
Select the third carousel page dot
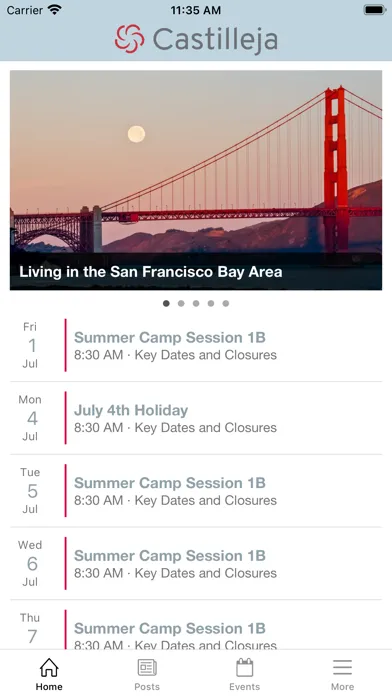pos(196,304)
